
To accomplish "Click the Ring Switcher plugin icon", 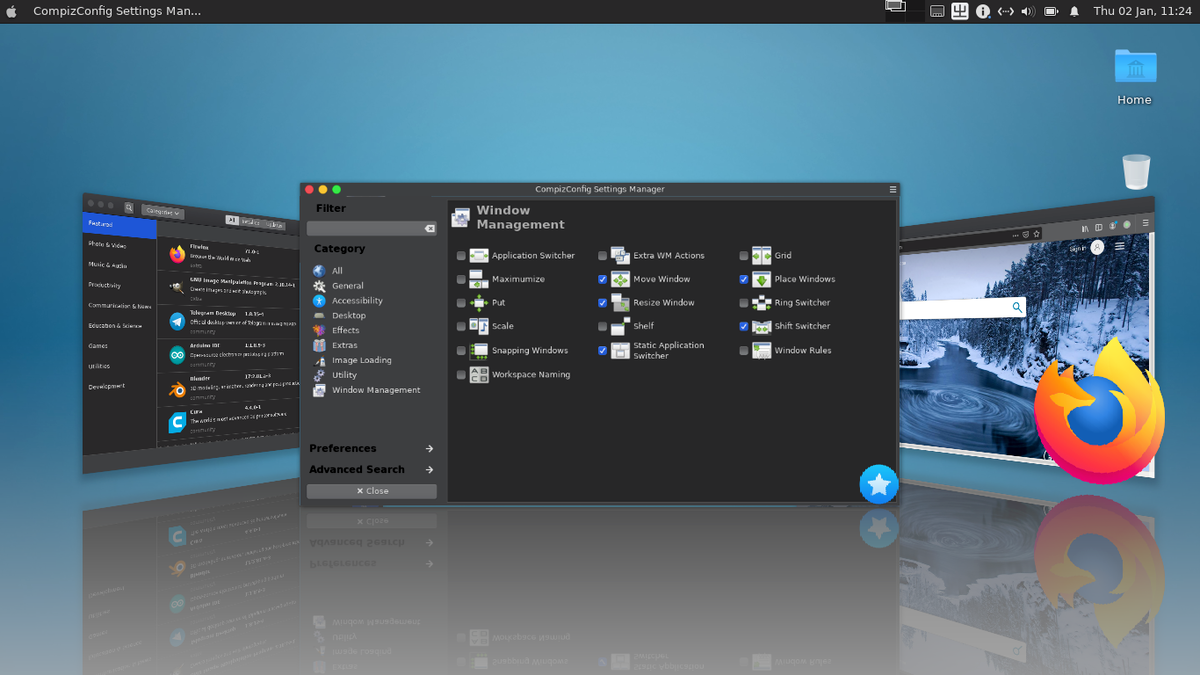I will (761, 303).
